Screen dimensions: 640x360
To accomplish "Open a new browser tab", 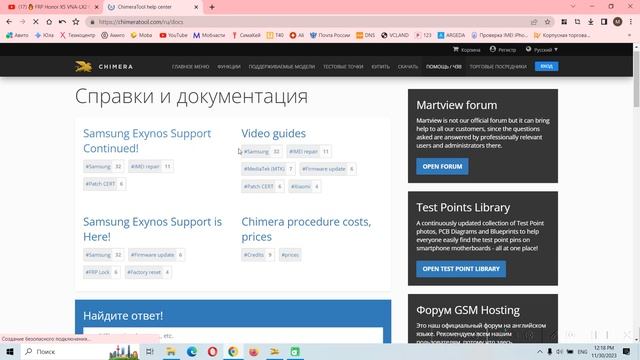I will tap(212, 7).
